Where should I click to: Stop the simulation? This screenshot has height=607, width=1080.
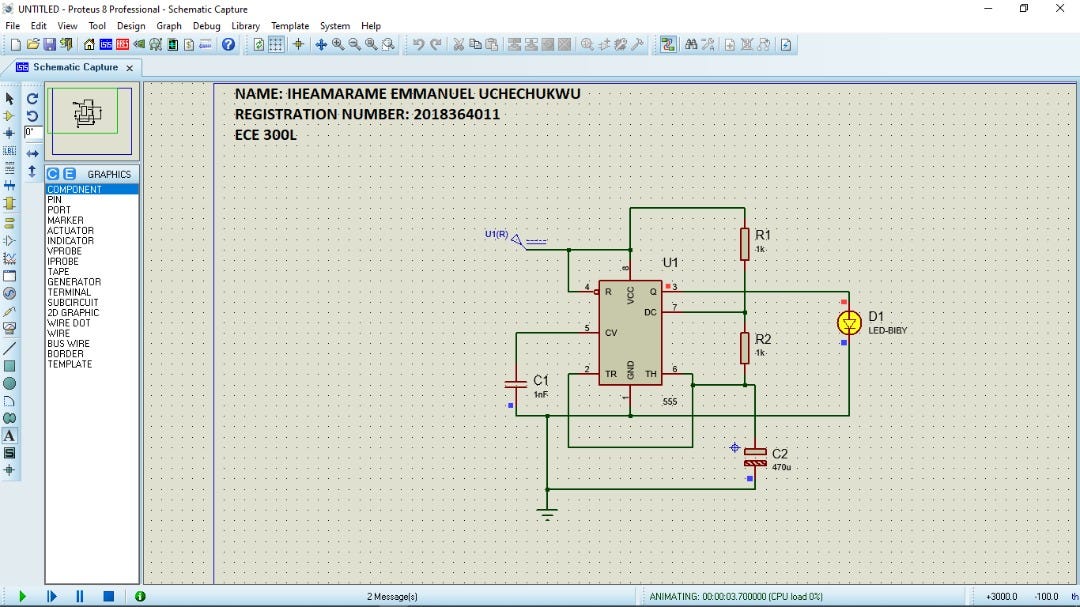(107, 596)
